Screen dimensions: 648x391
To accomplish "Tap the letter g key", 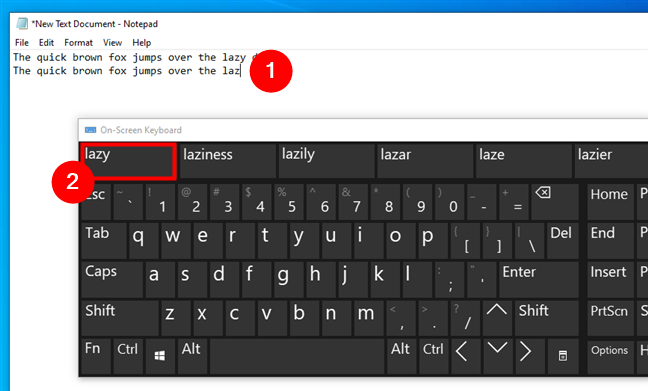I will coord(288,279).
